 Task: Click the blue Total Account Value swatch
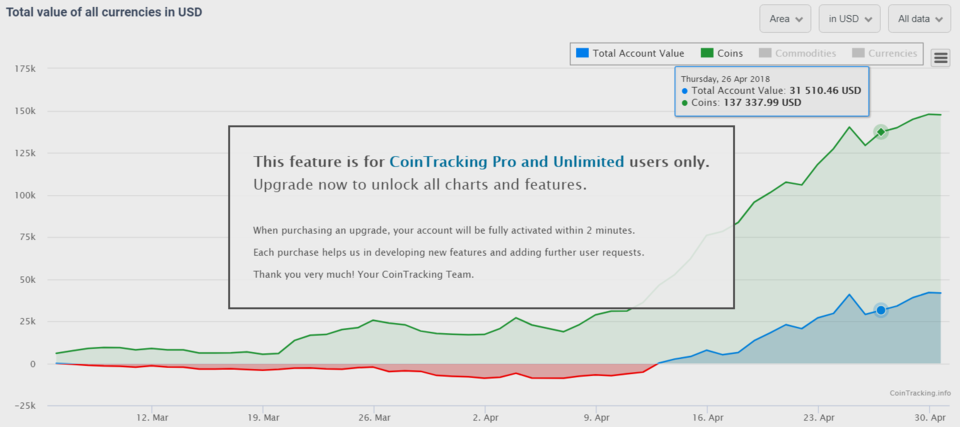[582, 53]
